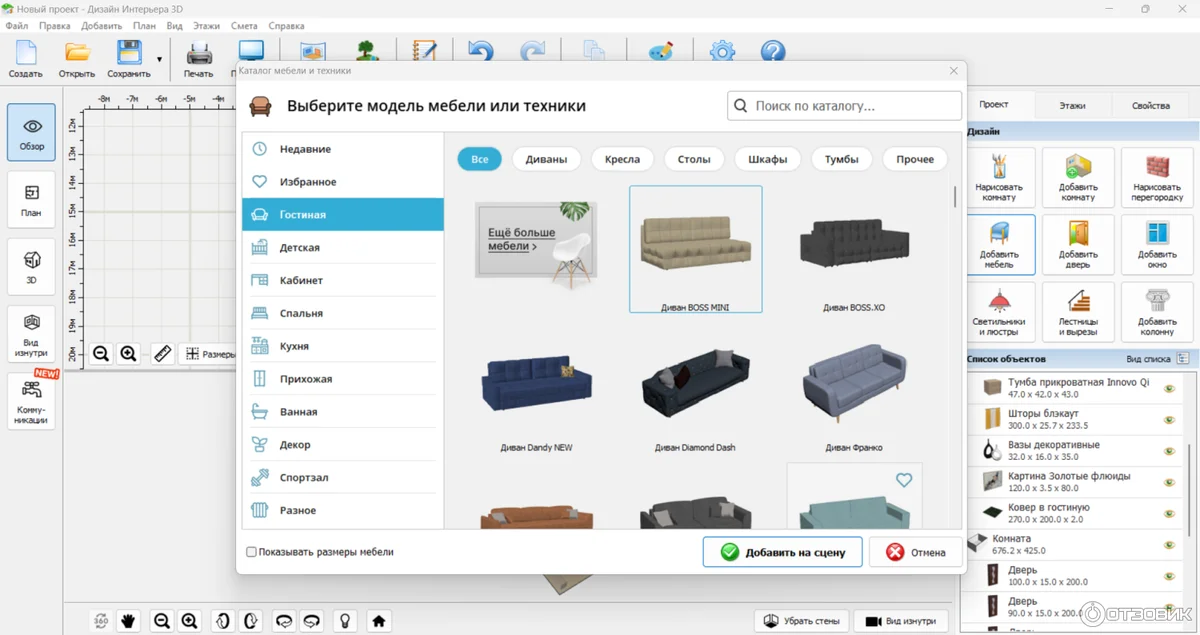Switch to the План view mode

pyautogui.click(x=32, y=199)
